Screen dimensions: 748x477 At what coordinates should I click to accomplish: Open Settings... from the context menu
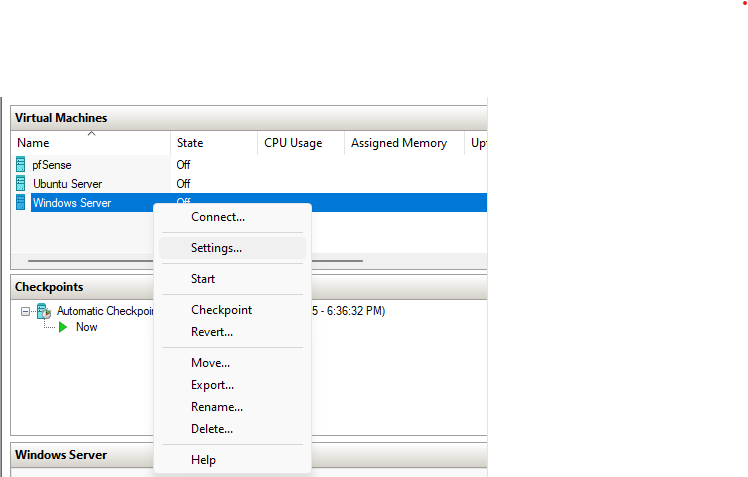click(x=216, y=248)
